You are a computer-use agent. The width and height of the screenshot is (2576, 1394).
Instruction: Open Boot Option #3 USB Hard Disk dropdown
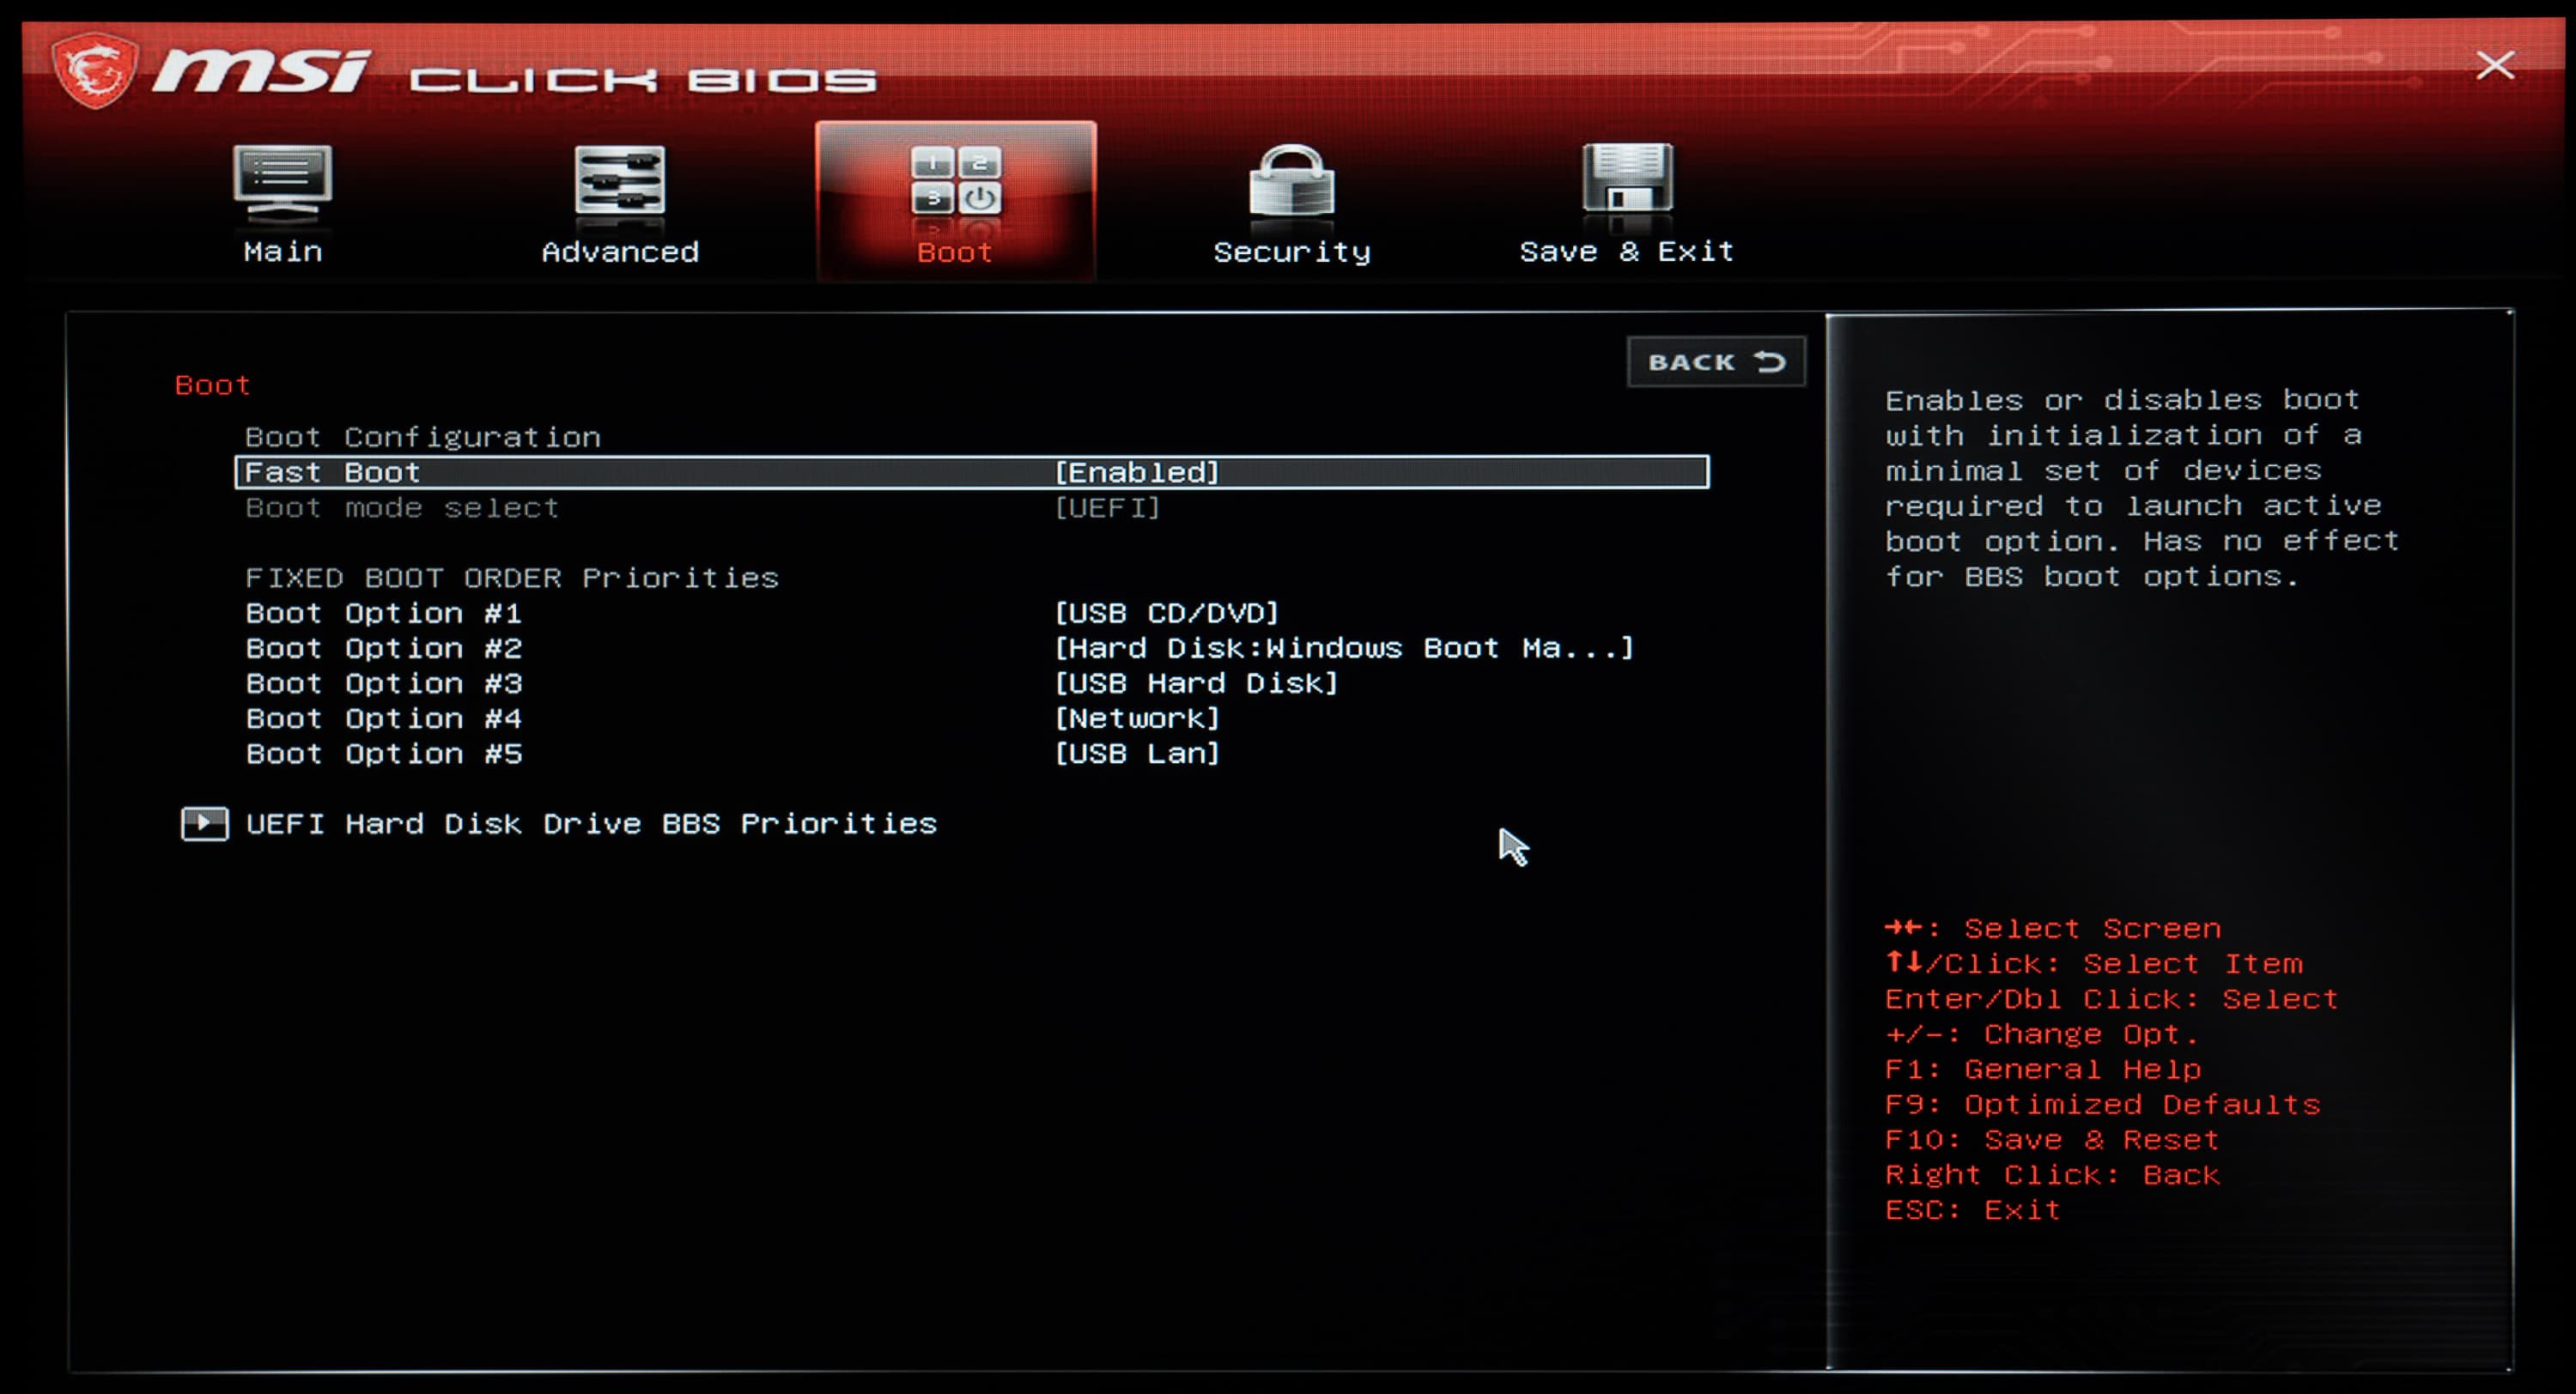pyautogui.click(x=1196, y=683)
